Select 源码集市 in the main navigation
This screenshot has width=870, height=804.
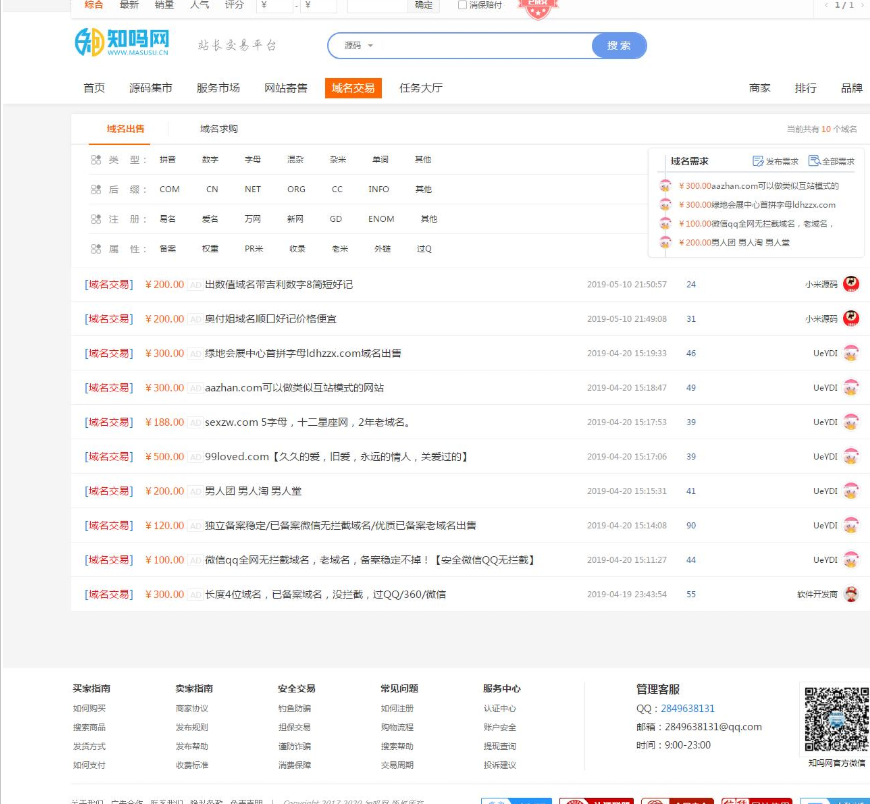point(150,88)
